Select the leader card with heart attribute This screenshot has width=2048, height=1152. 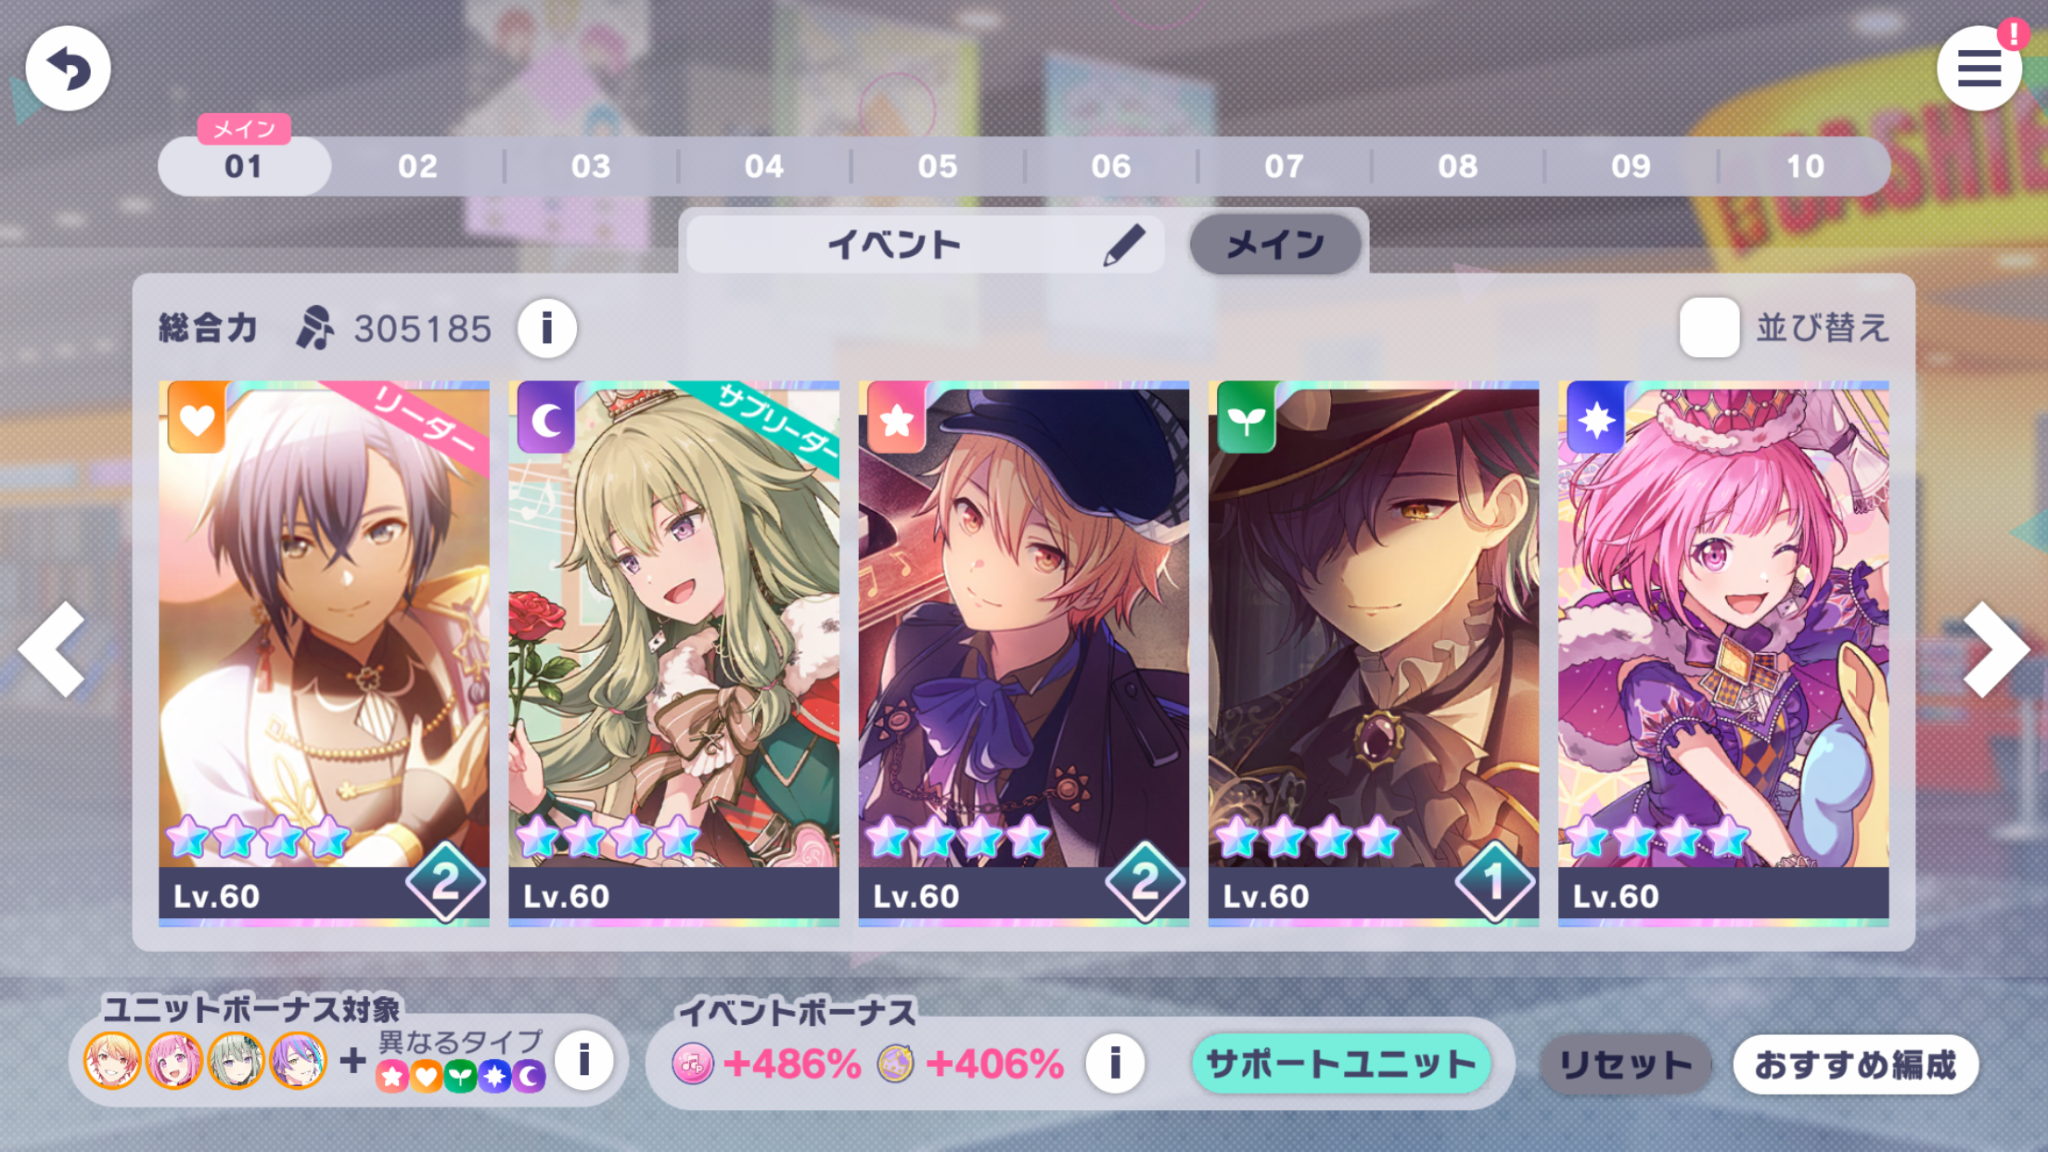pyautogui.click(x=324, y=653)
